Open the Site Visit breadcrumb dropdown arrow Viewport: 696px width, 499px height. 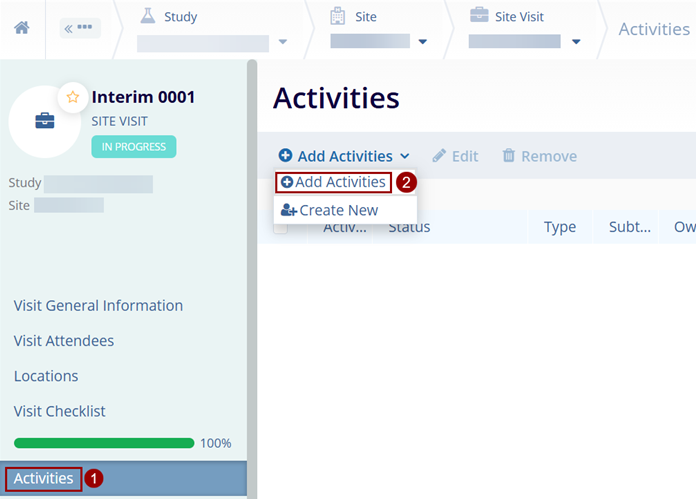[x=575, y=42]
